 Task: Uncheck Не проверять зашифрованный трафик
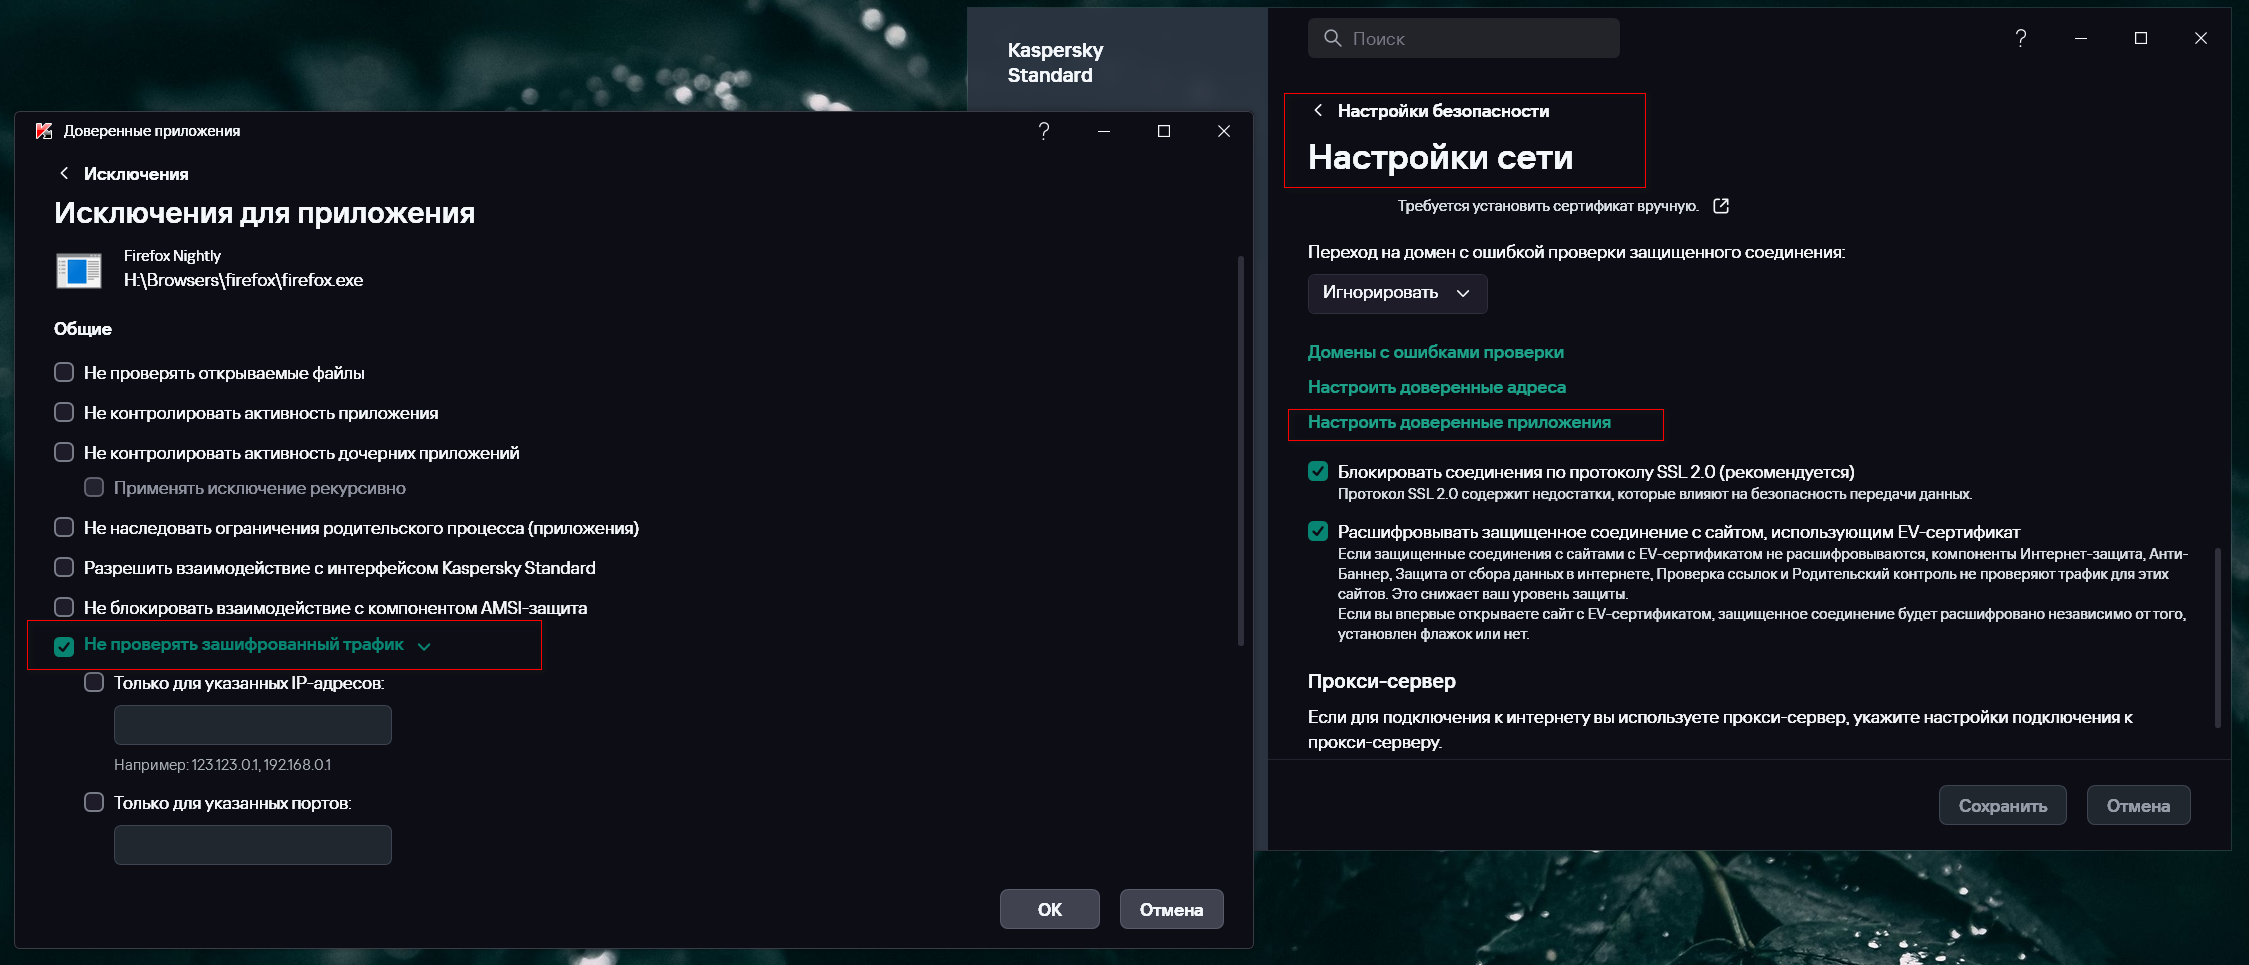pos(64,646)
